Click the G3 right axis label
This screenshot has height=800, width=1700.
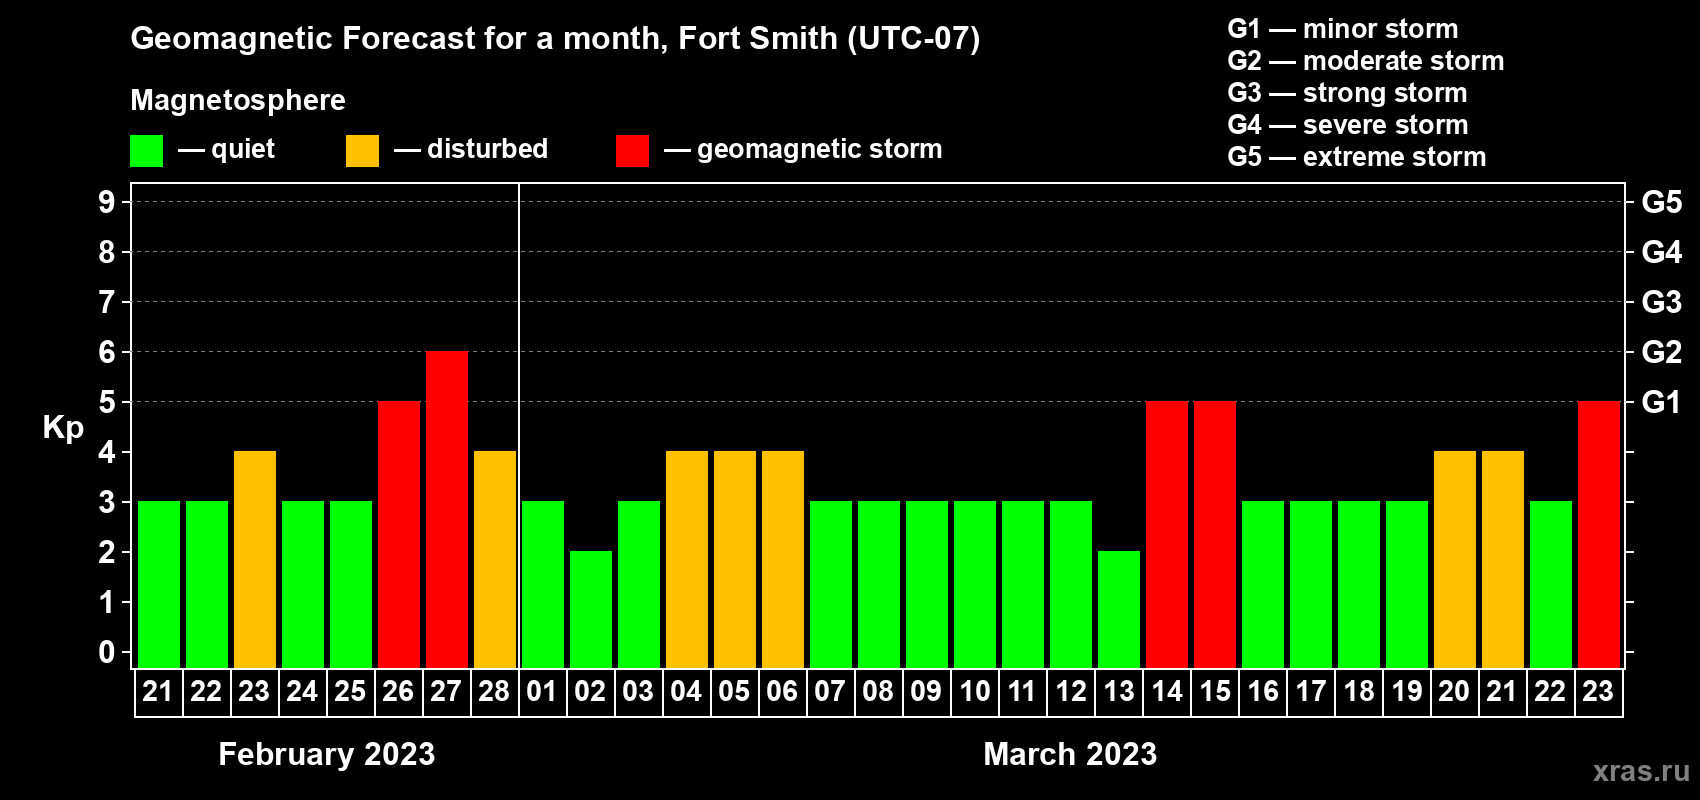[x=1662, y=302]
